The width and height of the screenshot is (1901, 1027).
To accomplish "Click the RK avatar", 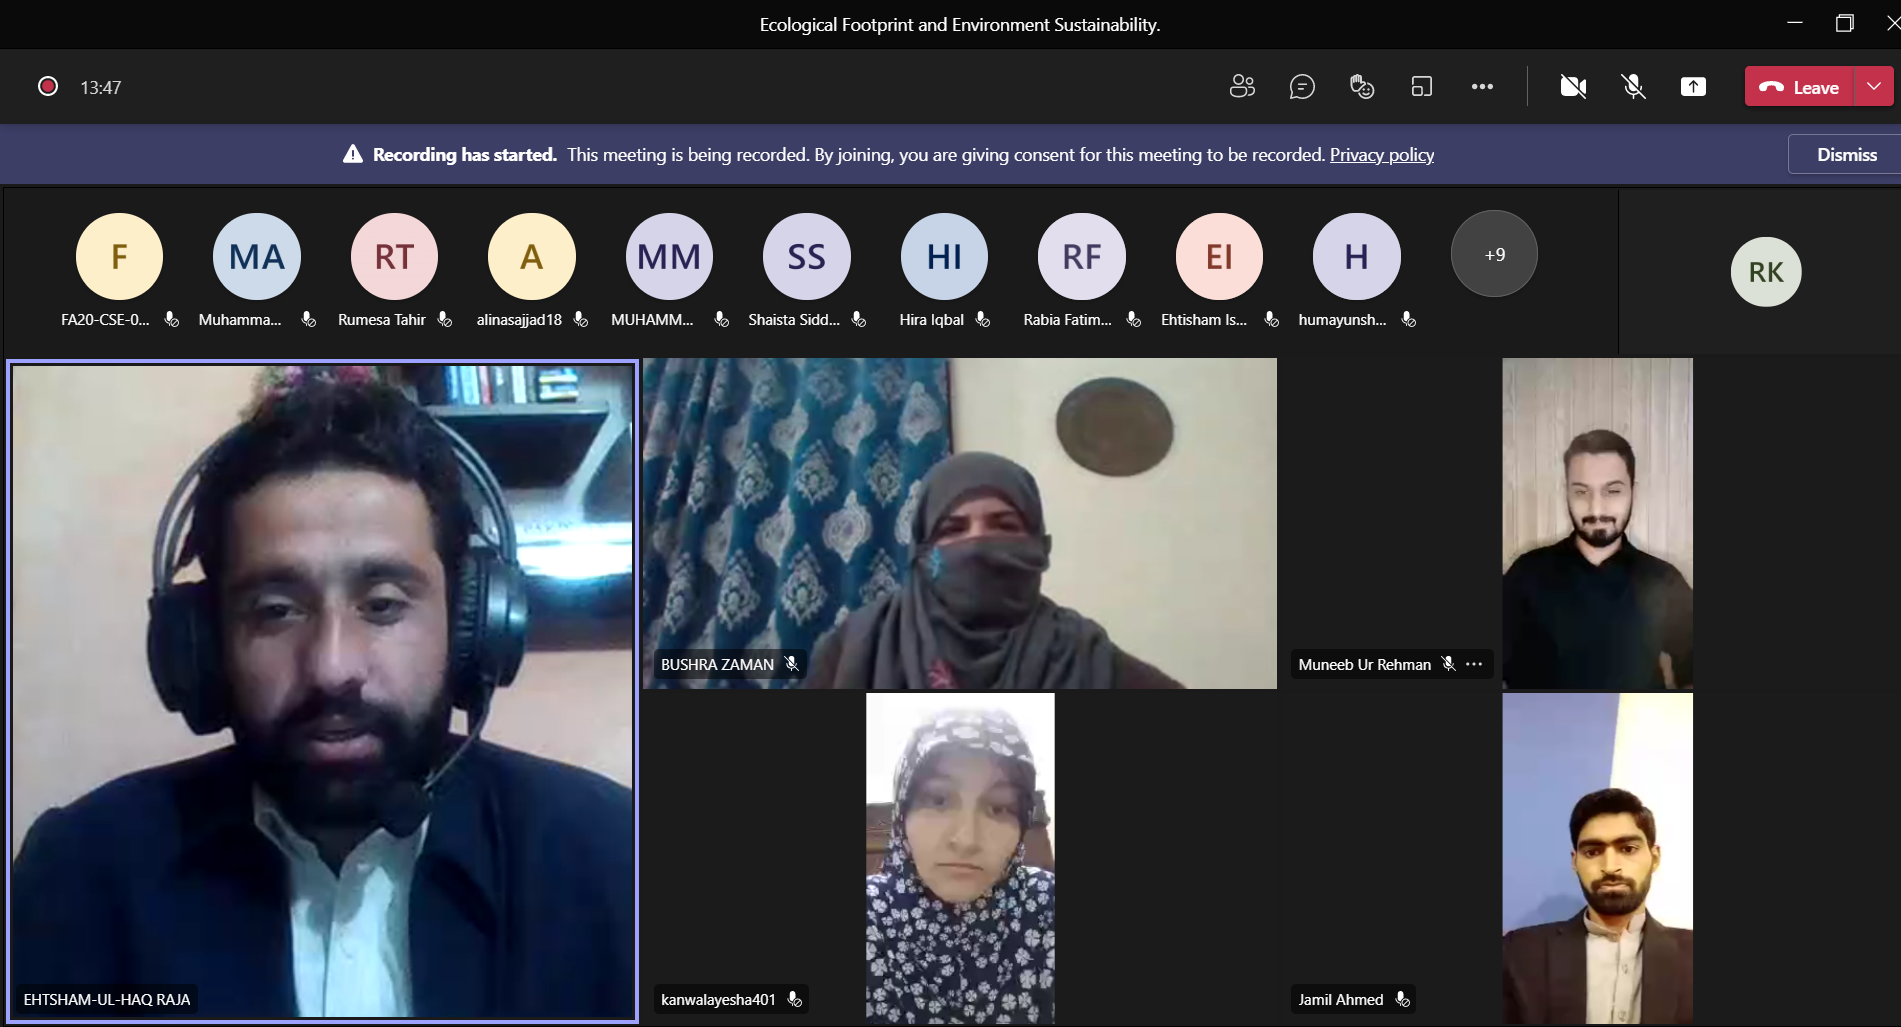I will [1765, 272].
